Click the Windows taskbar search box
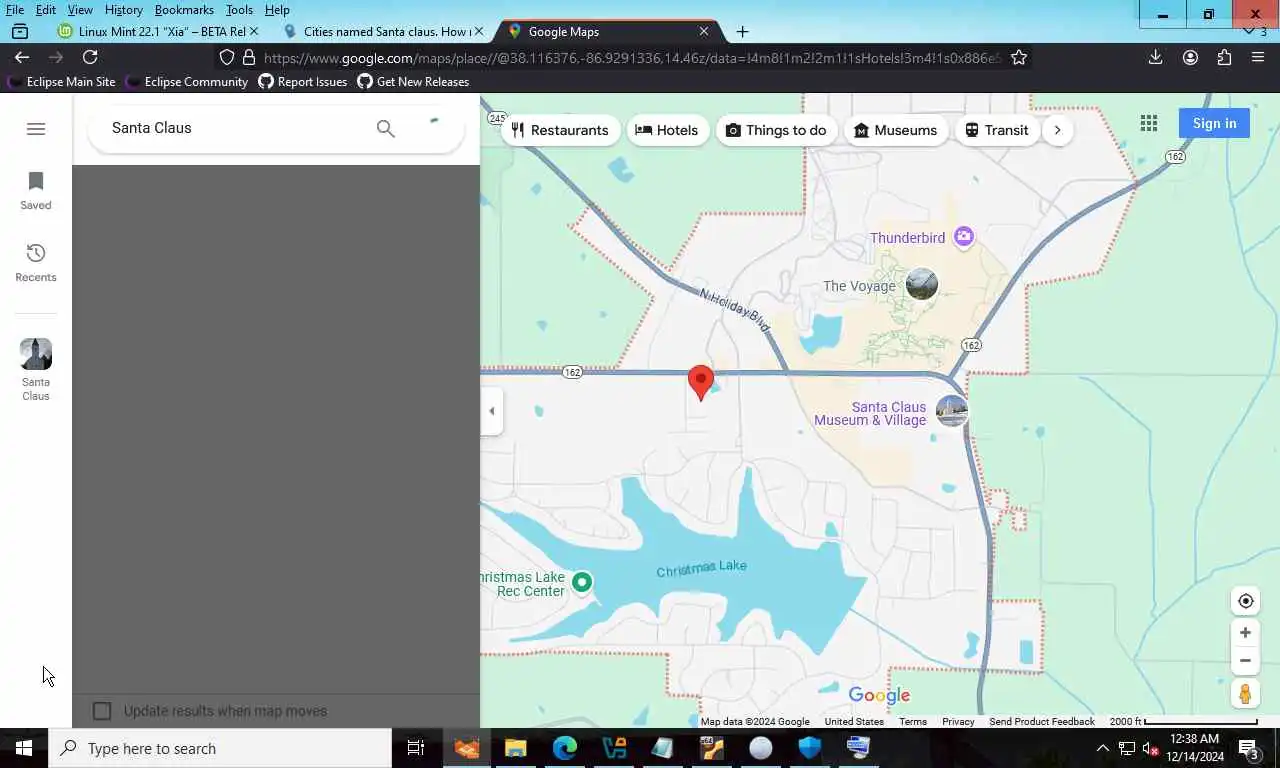This screenshot has width=1280, height=768. coord(220,748)
